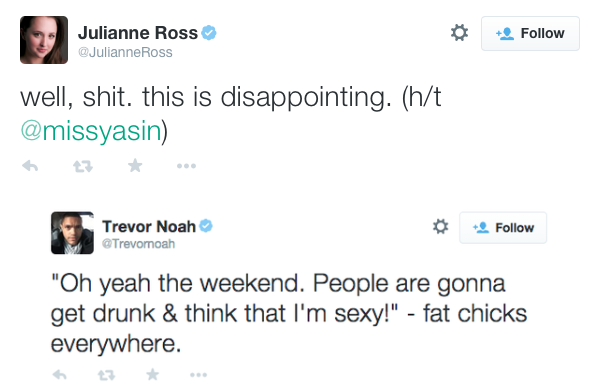
Task: Favorite Trevor Noah's tweet with star
Action: click(152, 374)
